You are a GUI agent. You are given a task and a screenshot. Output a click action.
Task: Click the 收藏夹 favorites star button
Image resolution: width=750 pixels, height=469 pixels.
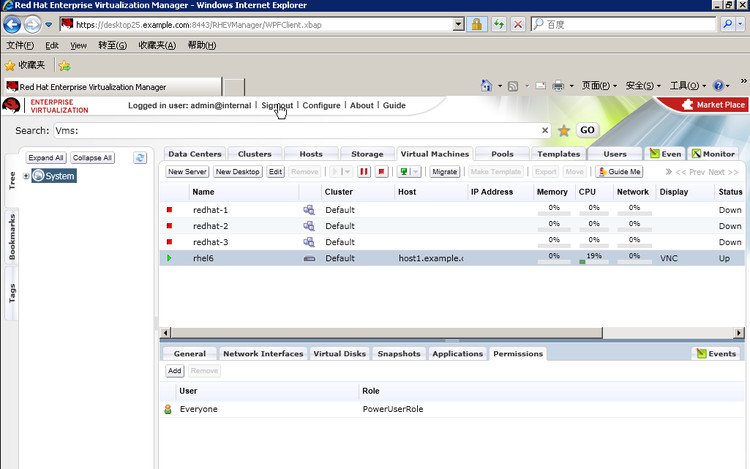click(25, 65)
